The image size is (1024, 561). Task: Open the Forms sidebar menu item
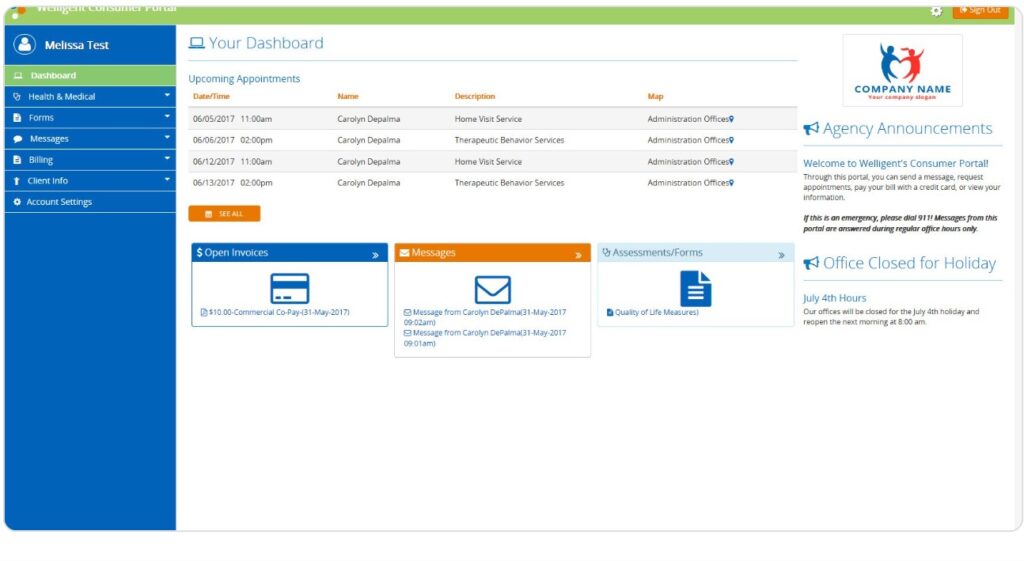click(90, 118)
